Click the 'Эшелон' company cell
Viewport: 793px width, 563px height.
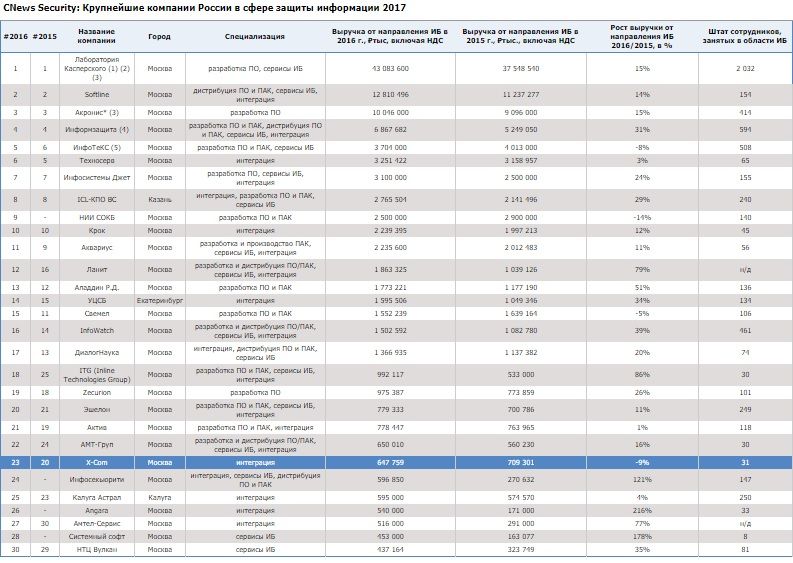[97, 409]
